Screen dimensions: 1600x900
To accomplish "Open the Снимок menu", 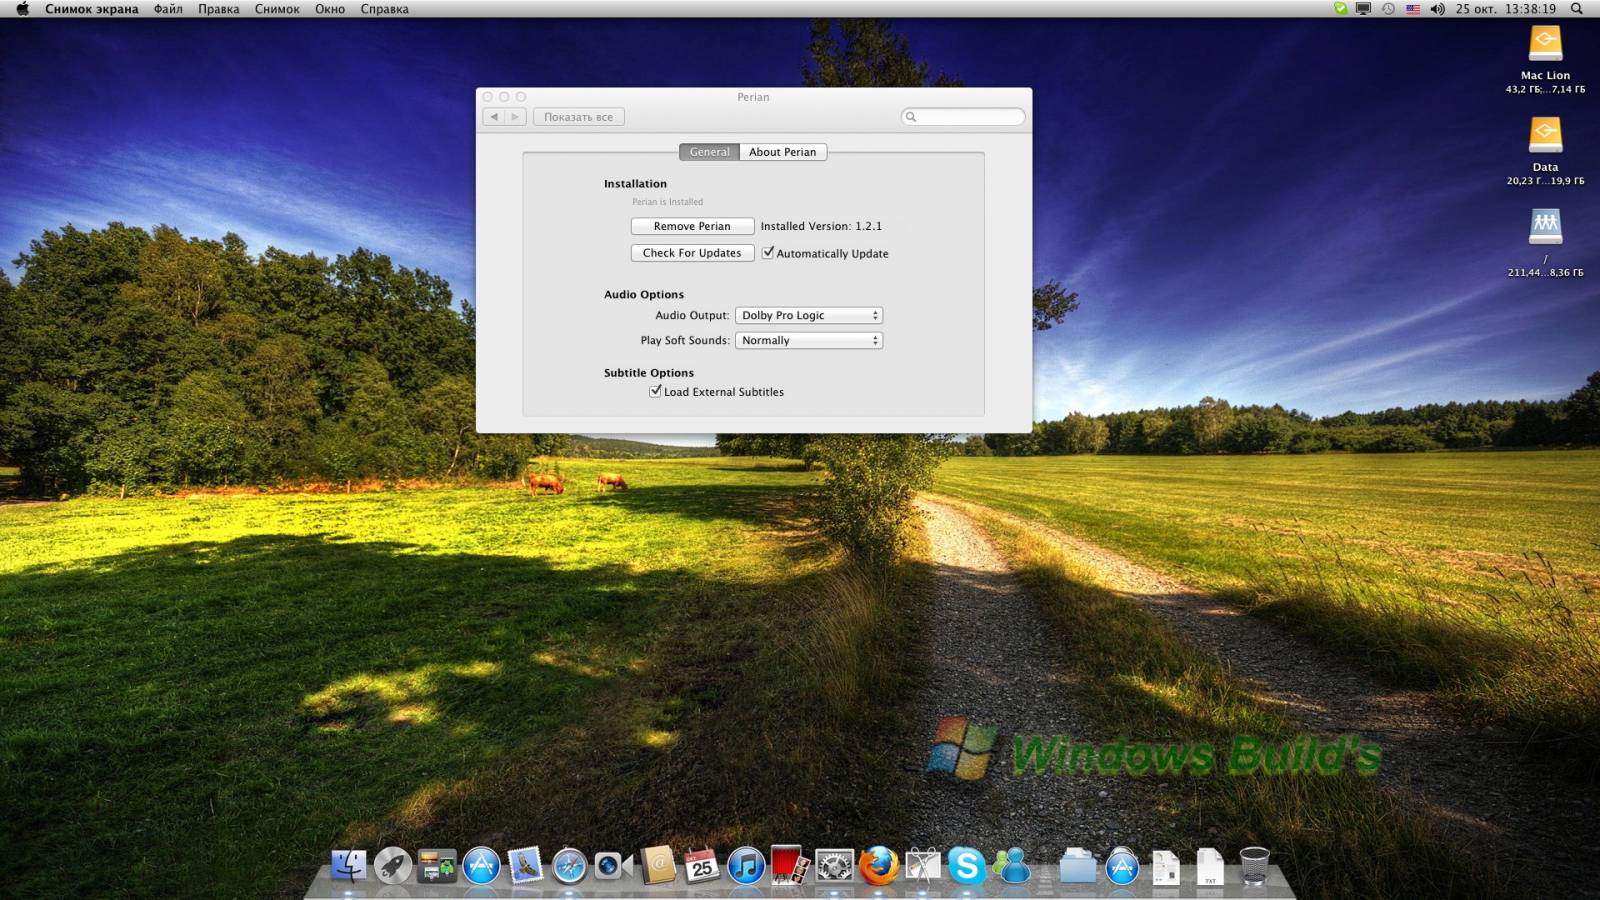I will coord(277,9).
